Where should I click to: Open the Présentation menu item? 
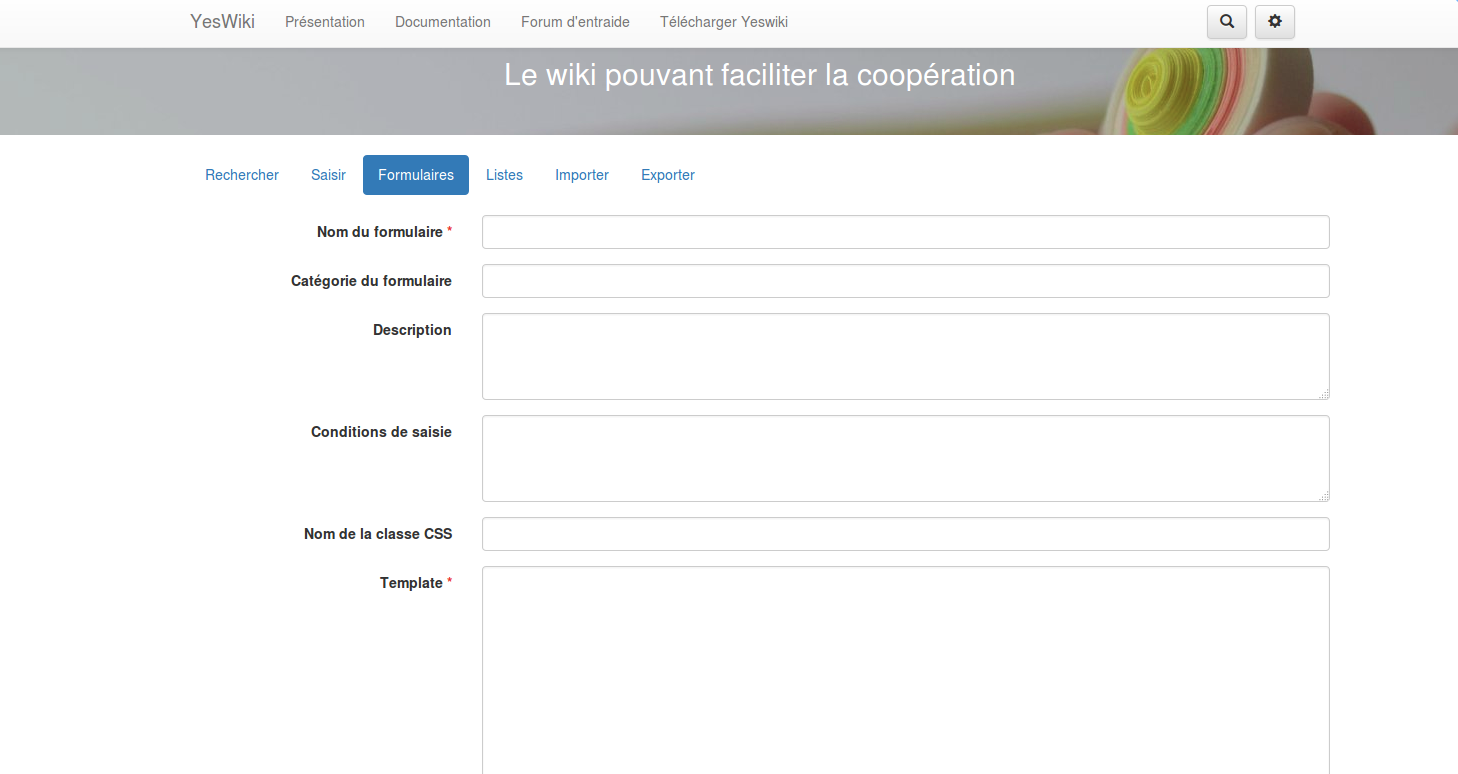pyautogui.click(x=325, y=22)
